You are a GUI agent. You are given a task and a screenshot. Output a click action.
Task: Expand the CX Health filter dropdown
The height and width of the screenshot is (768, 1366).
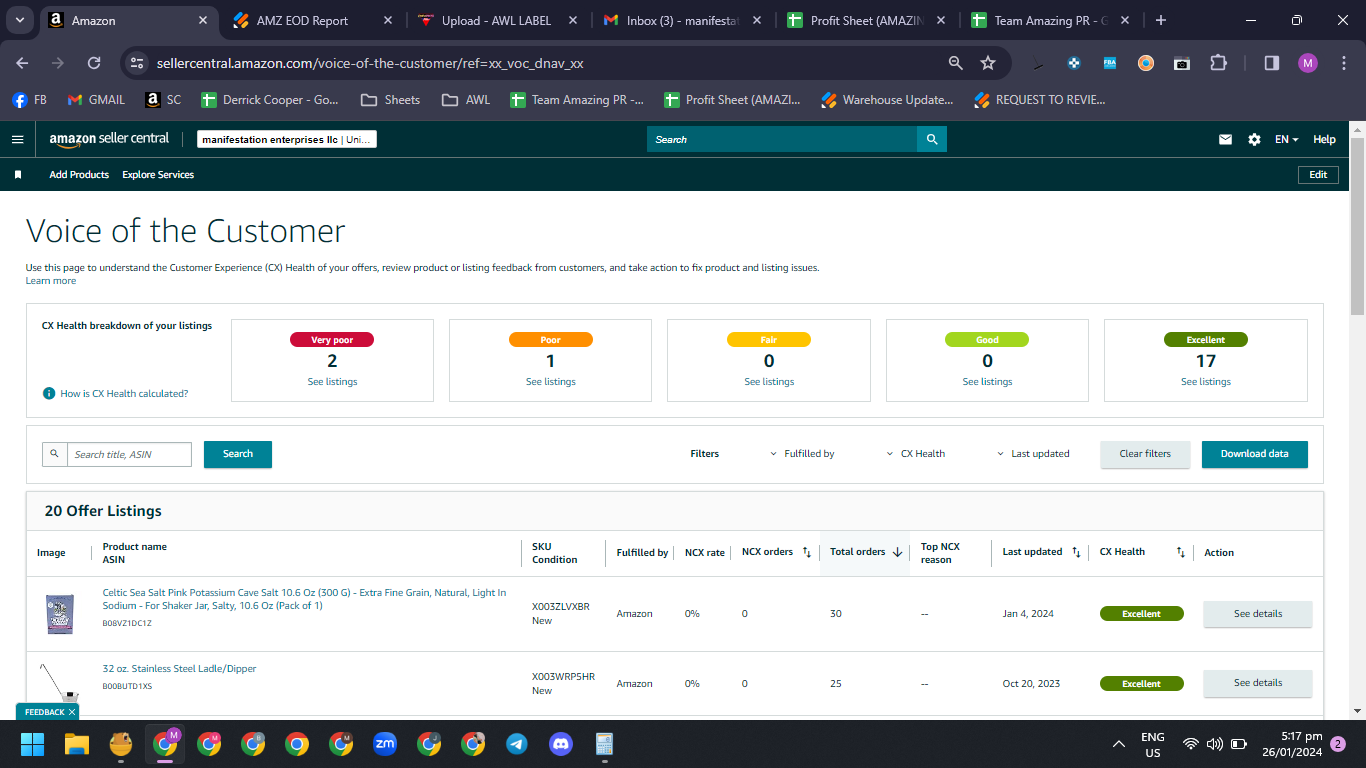[x=916, y=454]
